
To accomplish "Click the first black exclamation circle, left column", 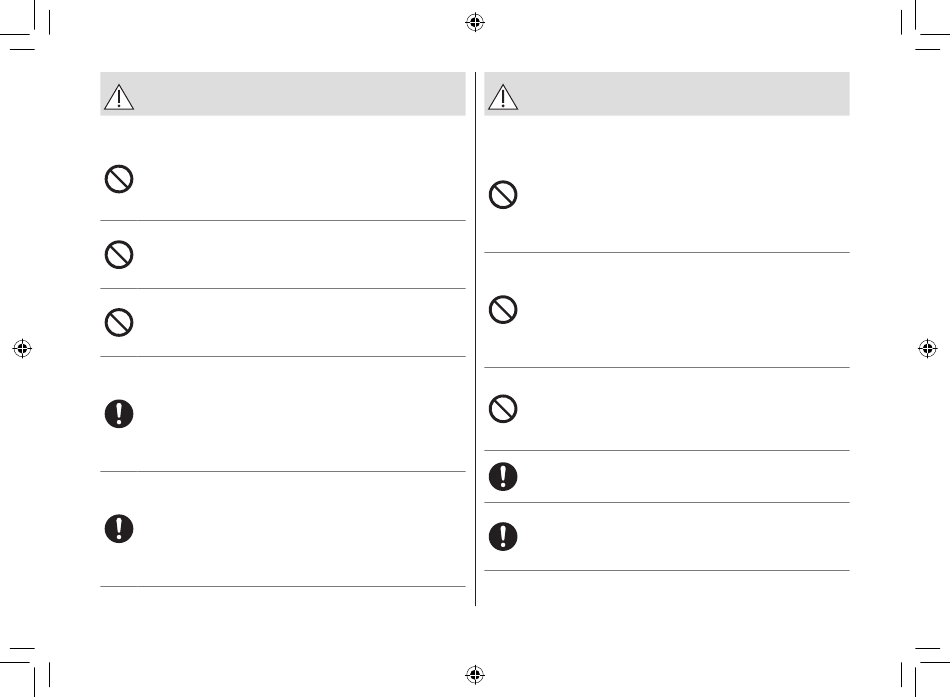I will coord(119,414).
